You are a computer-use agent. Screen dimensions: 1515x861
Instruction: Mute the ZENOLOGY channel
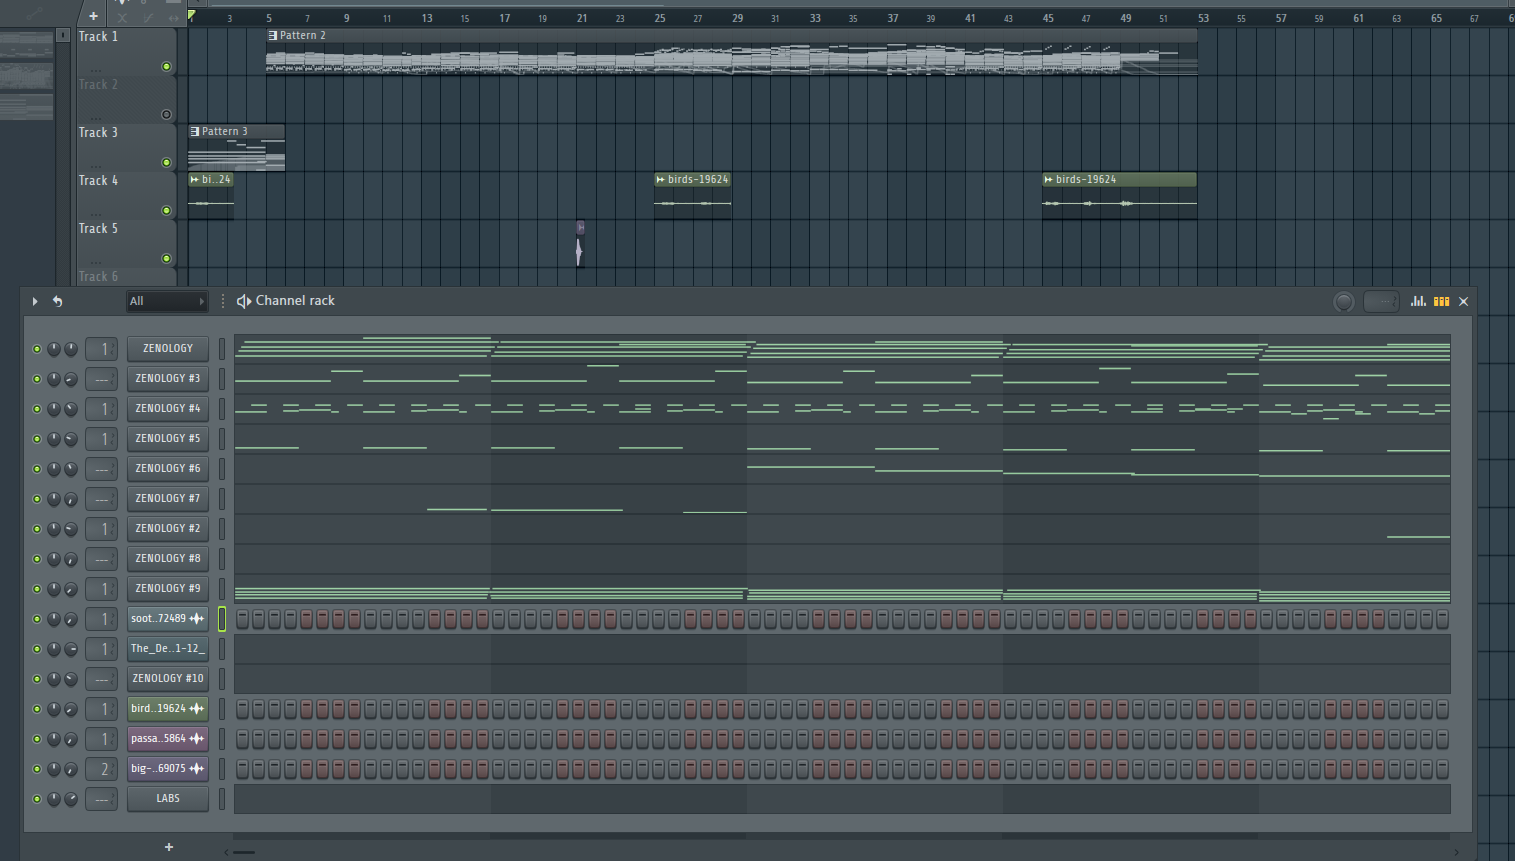[37, 349]
